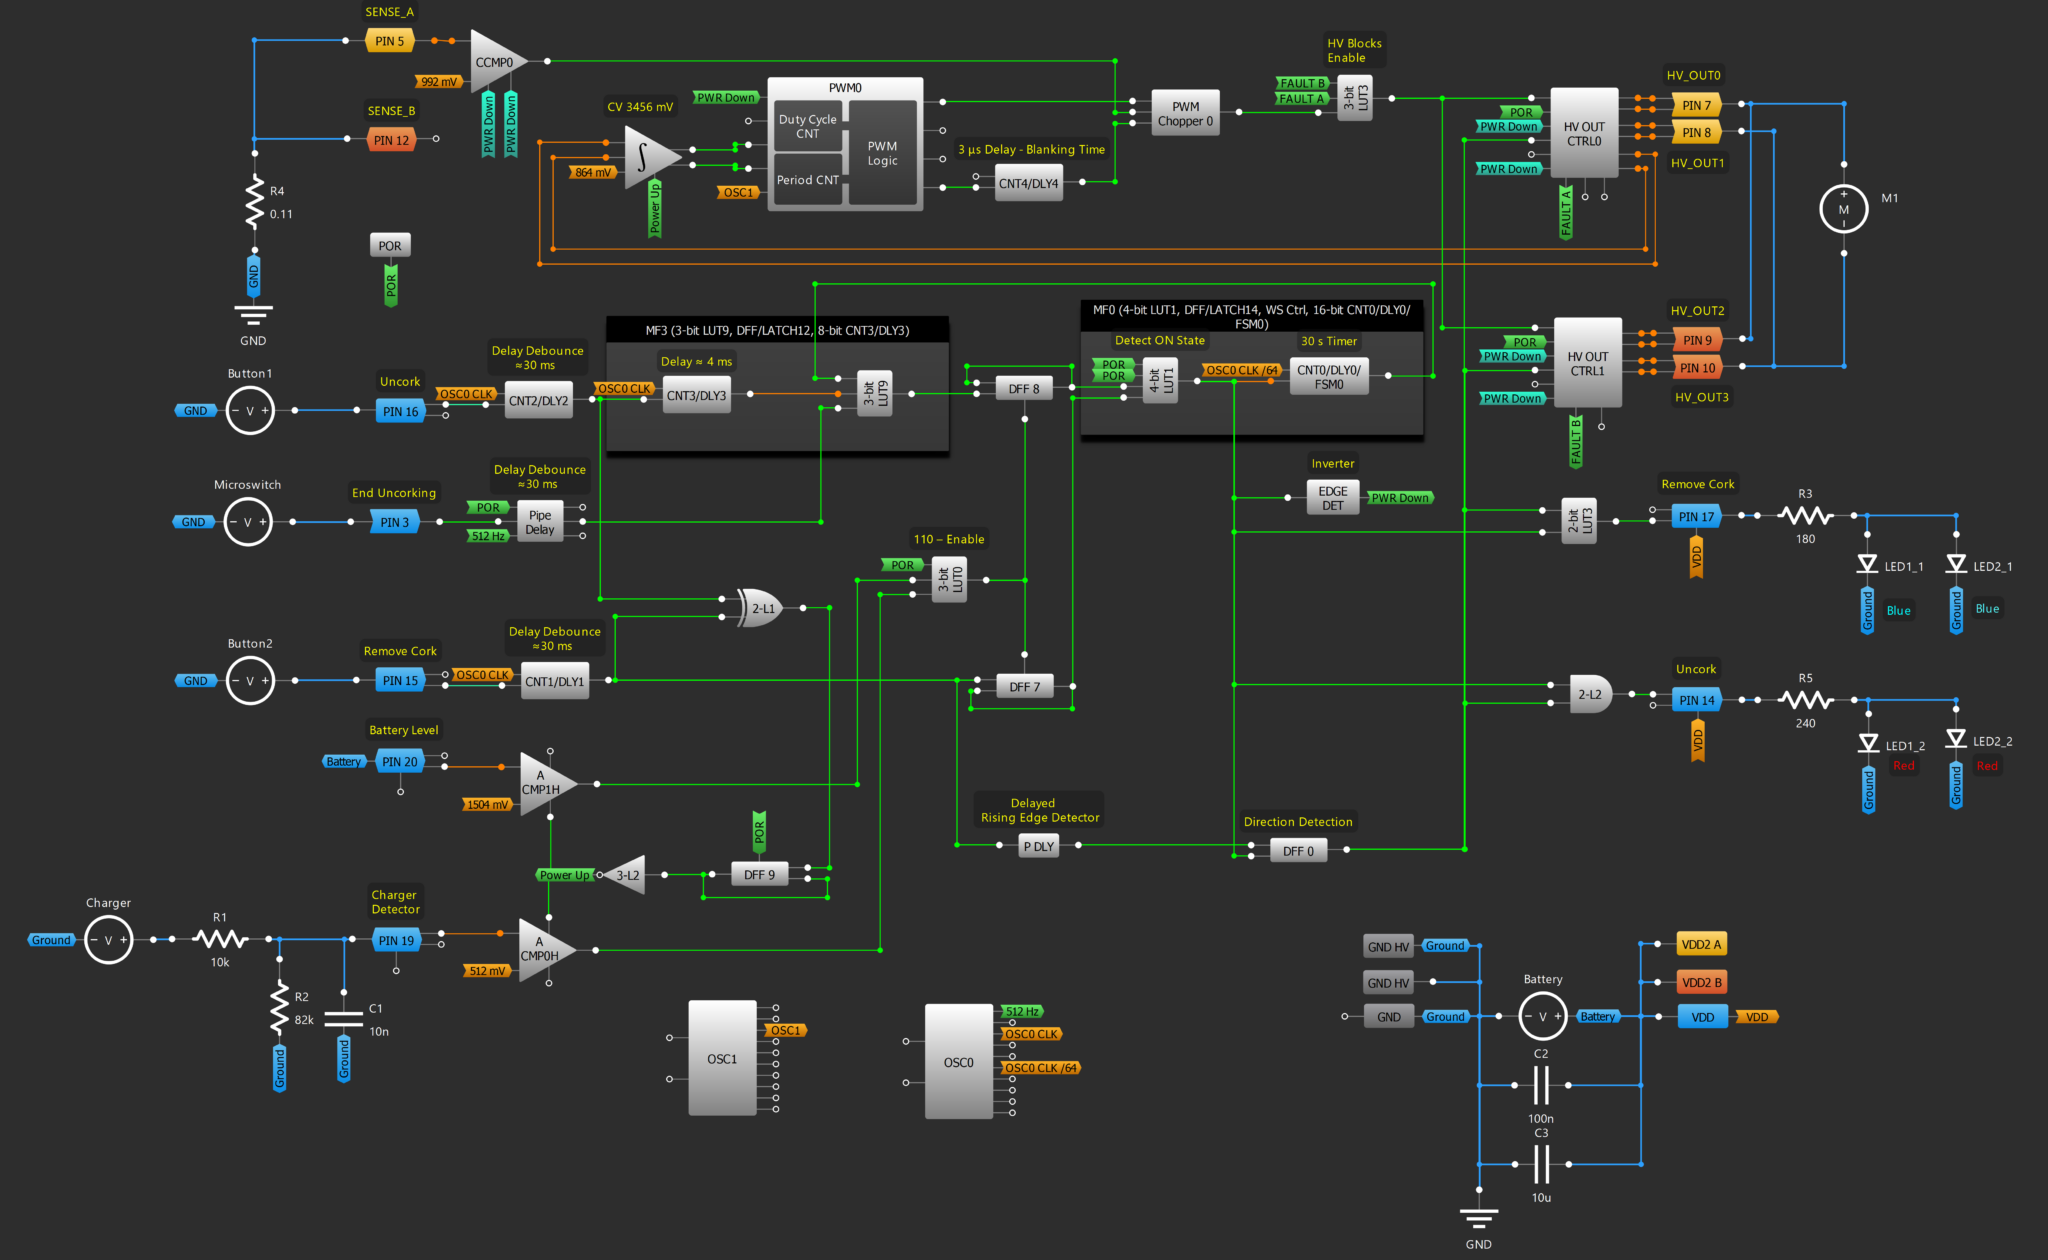
Task: Select the 2-L1 XOR gate
Action: pos(761,608)
